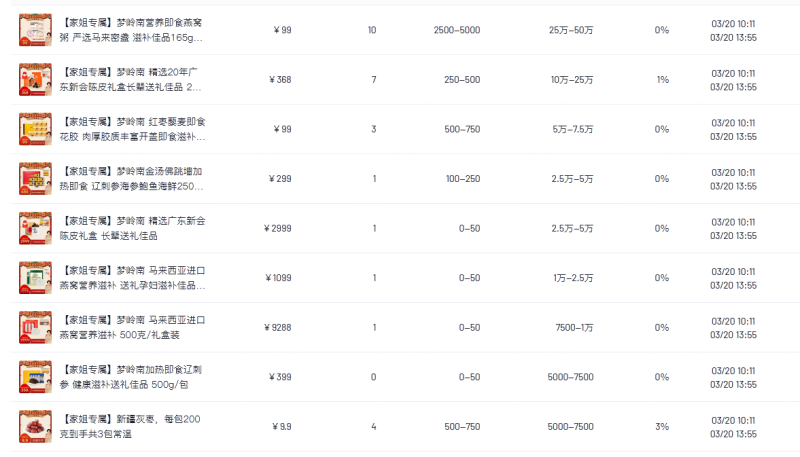Select the ¥9.9 price value
The image size is (800, 457).
(x=282, y=427)
